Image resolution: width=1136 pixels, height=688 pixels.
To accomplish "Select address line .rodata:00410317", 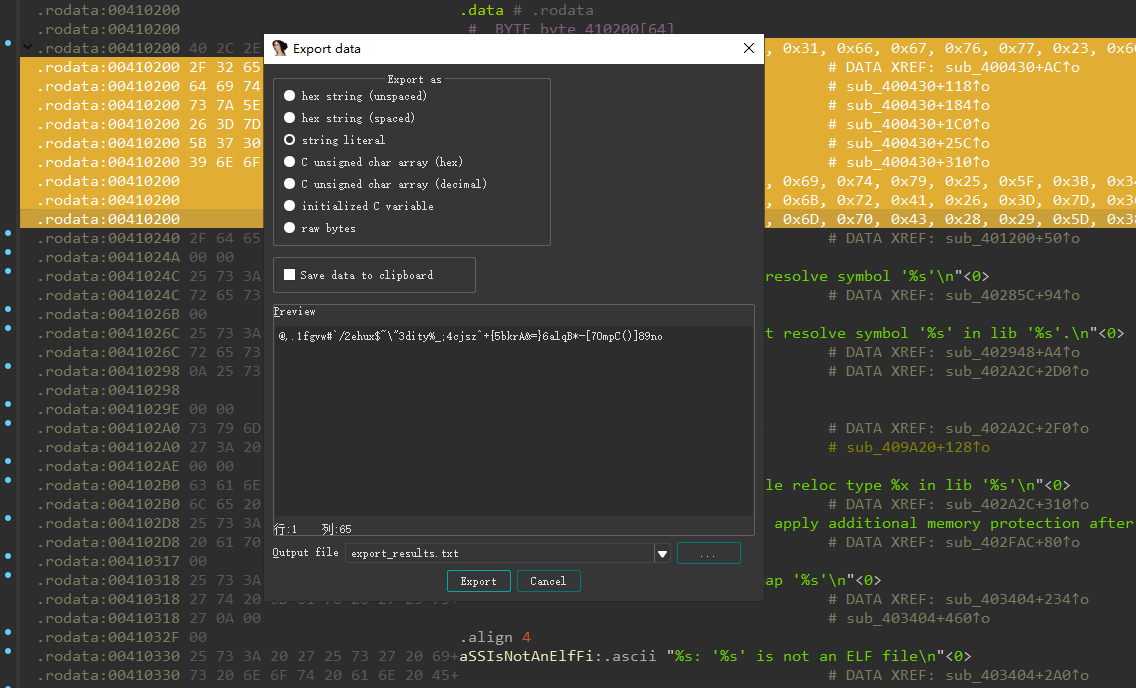I will coord(109,561).
